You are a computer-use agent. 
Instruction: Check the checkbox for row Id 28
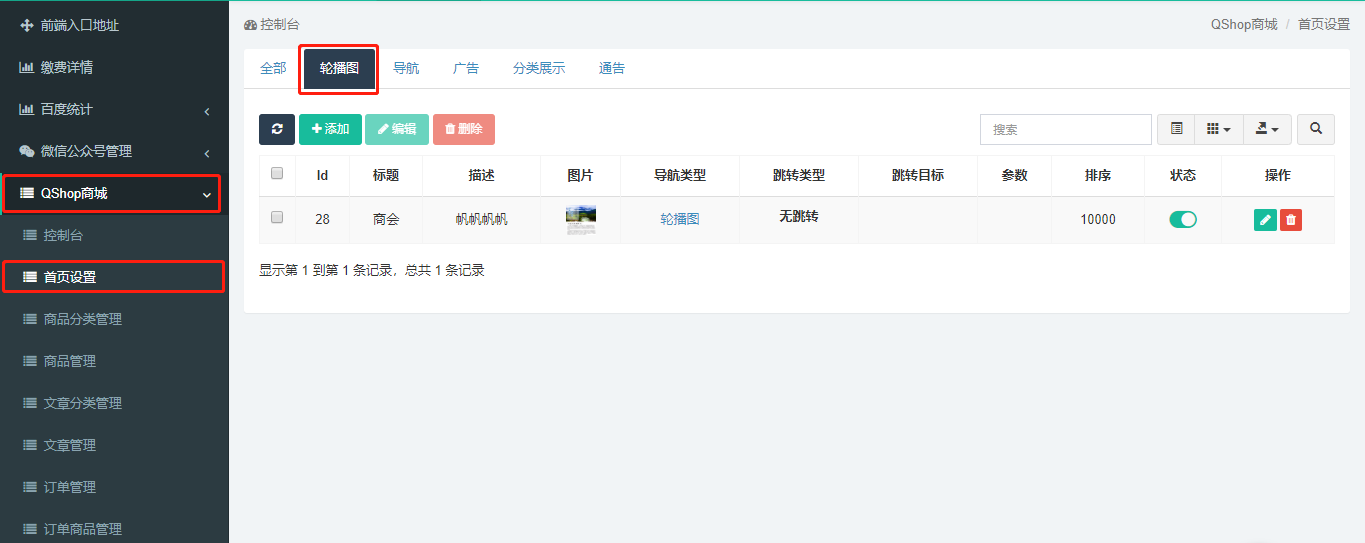tap(277, 217)
